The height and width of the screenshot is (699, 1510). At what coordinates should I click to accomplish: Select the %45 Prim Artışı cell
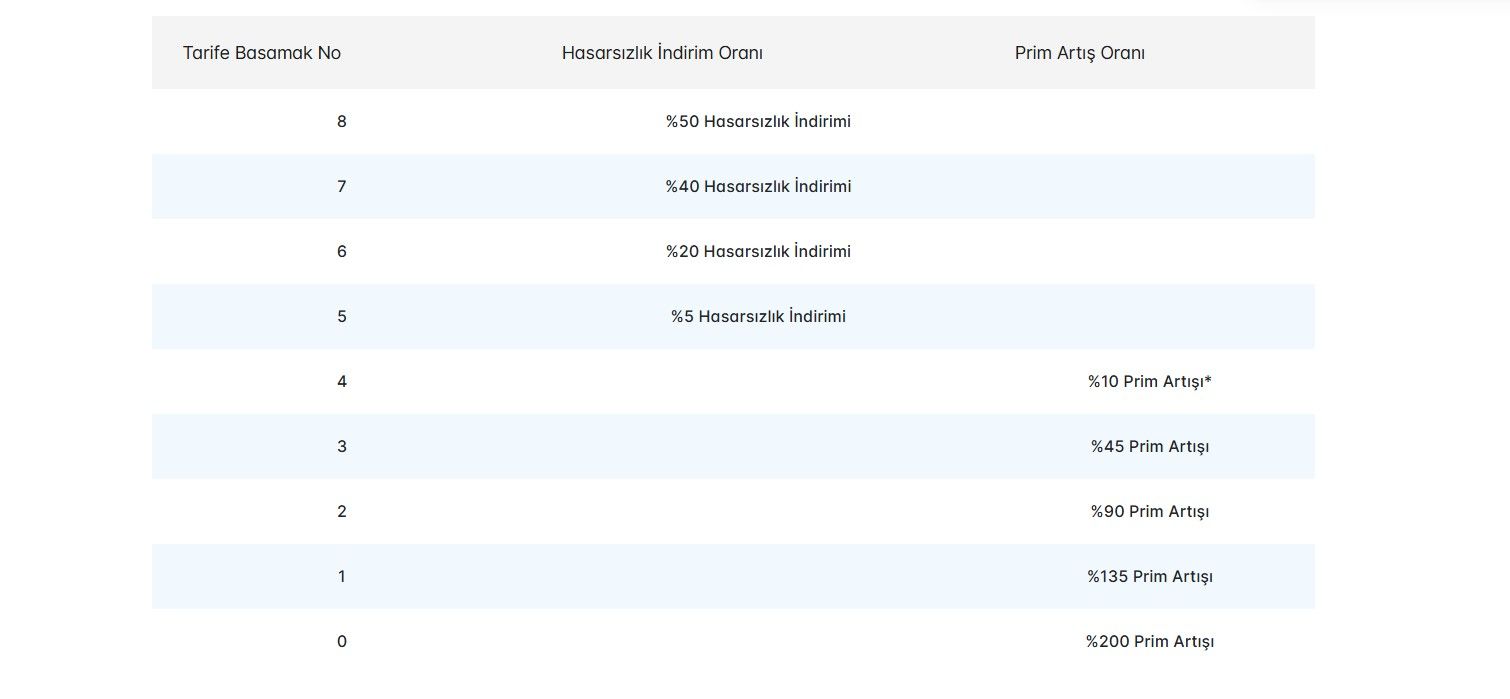(x=1149, y=447)
